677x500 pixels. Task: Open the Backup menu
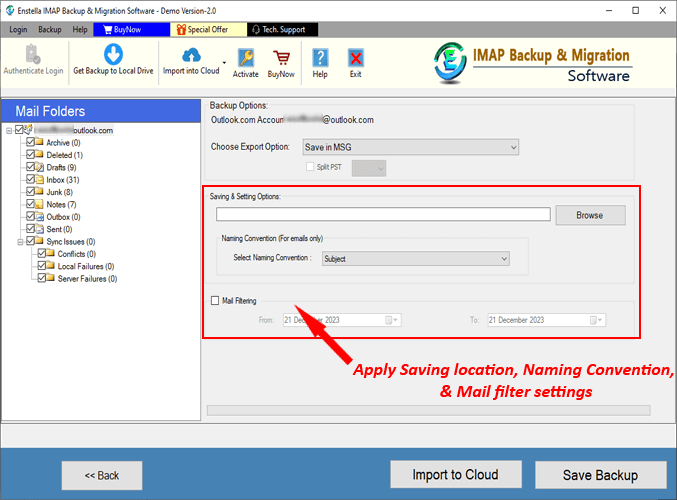pyautogui.click(x=50, y=30)
